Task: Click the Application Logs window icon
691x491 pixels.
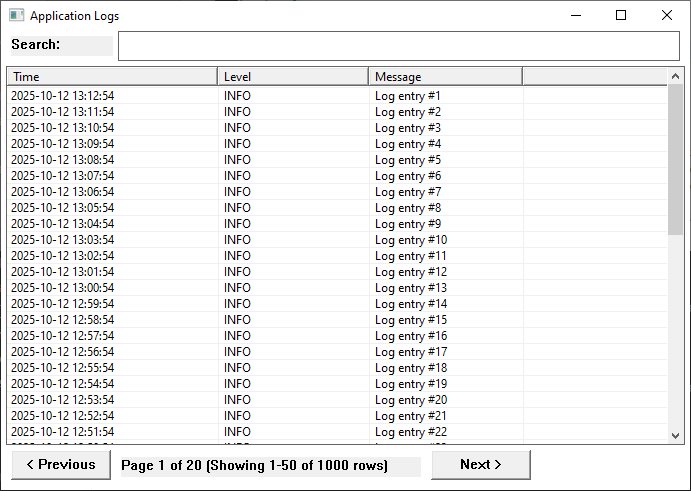Action: (x=16, y=15)
